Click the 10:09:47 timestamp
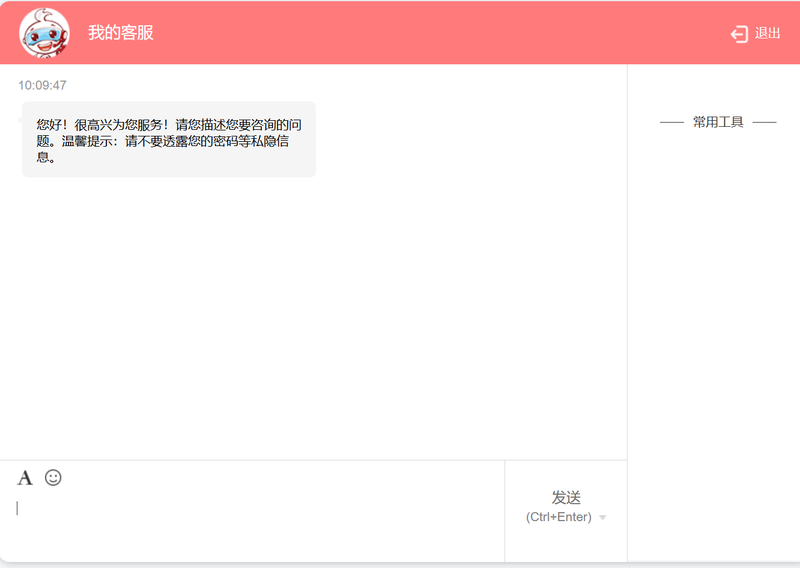Viewport: 800px width, 568px height. click(x=42, y=85)
